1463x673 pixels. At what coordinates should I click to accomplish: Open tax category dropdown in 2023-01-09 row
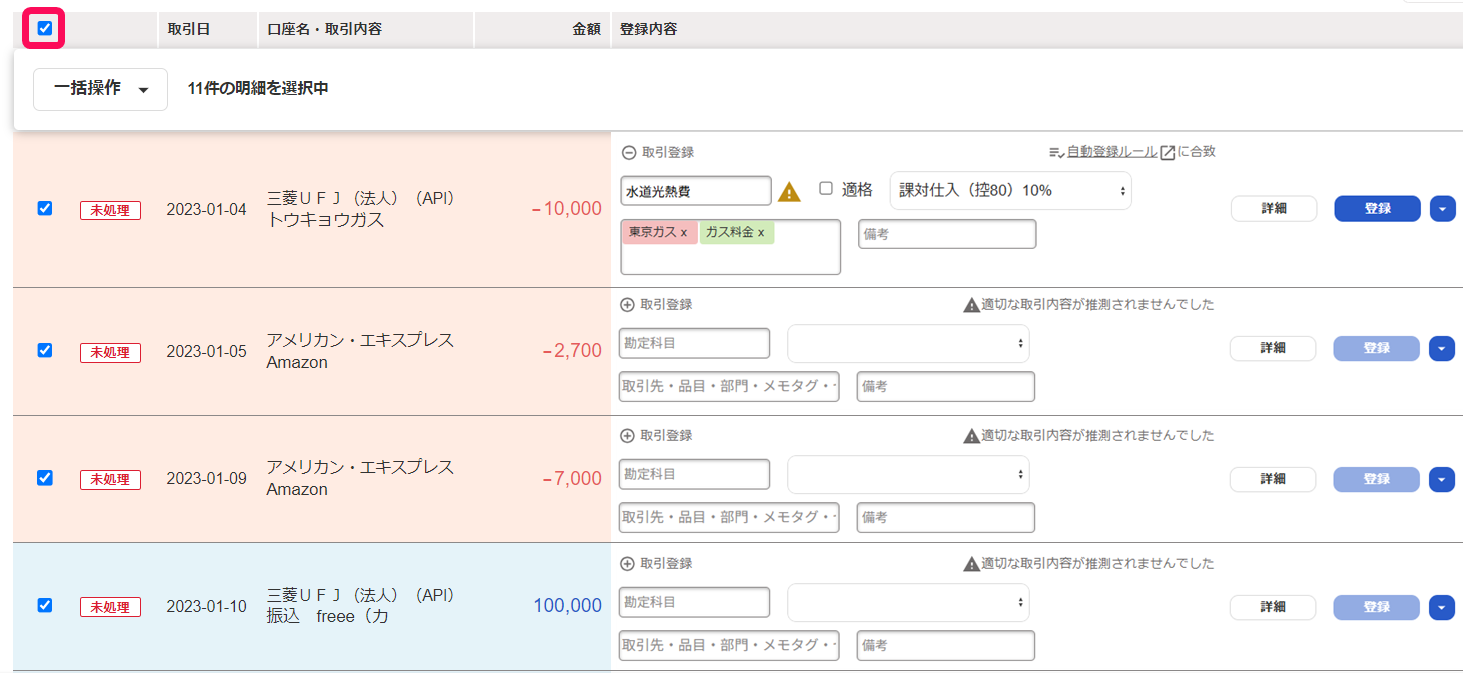(908, 475)
